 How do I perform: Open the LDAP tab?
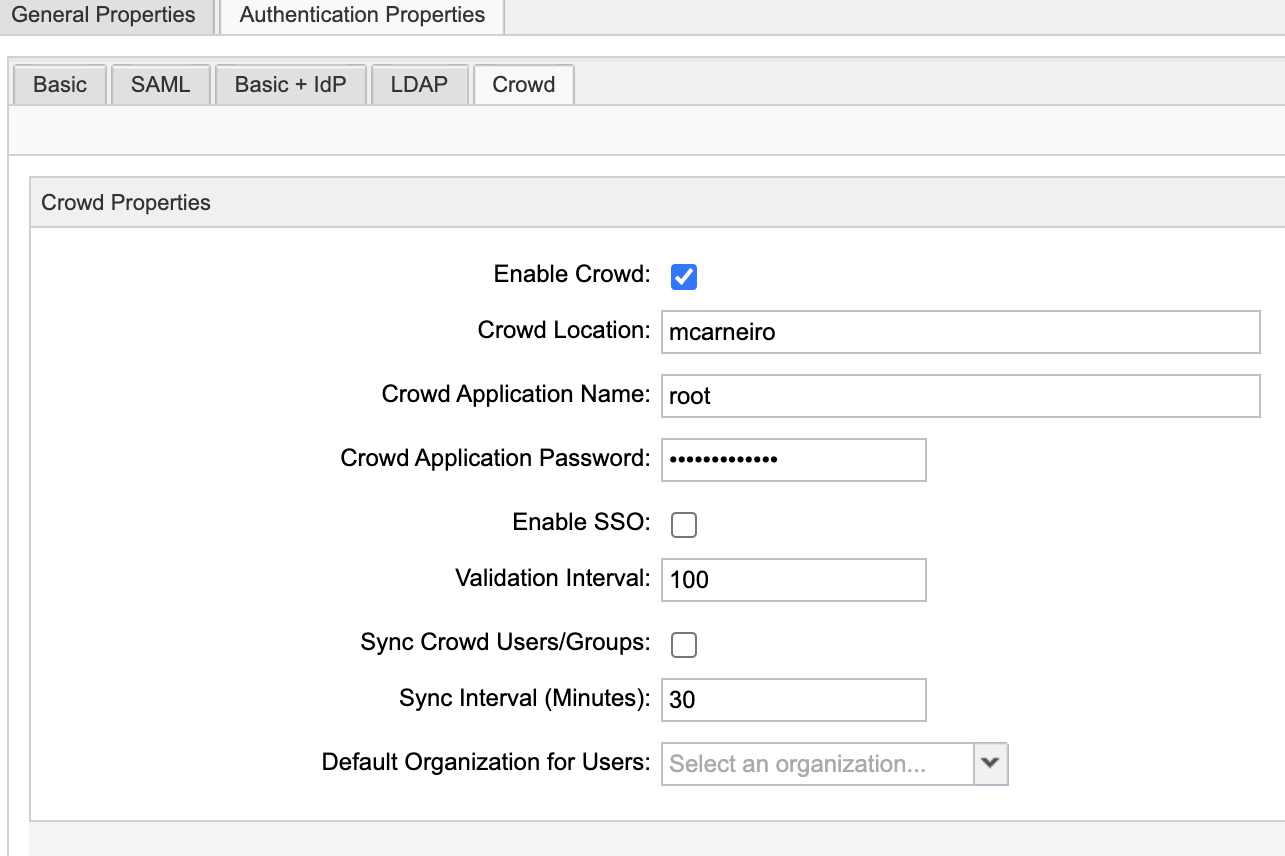[x=419, y=85]
